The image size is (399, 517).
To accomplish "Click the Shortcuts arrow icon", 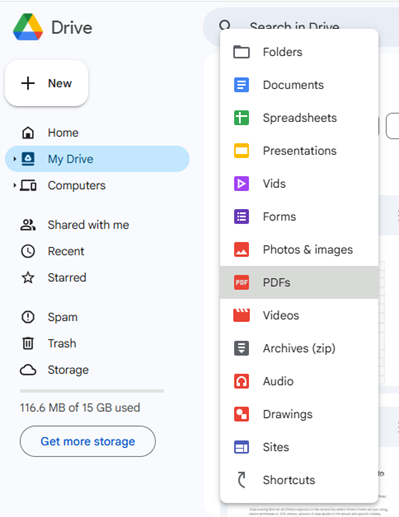I will [241, 480].
